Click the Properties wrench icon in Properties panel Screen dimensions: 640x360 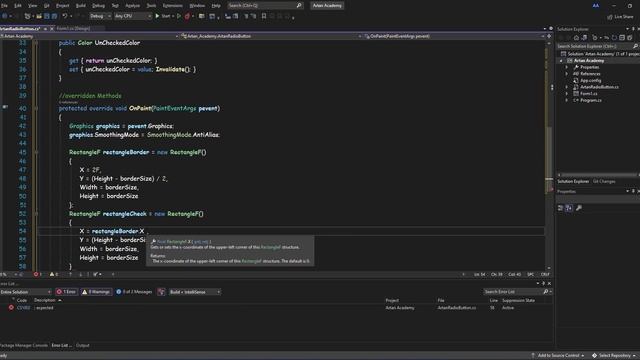tap(578, 208)
